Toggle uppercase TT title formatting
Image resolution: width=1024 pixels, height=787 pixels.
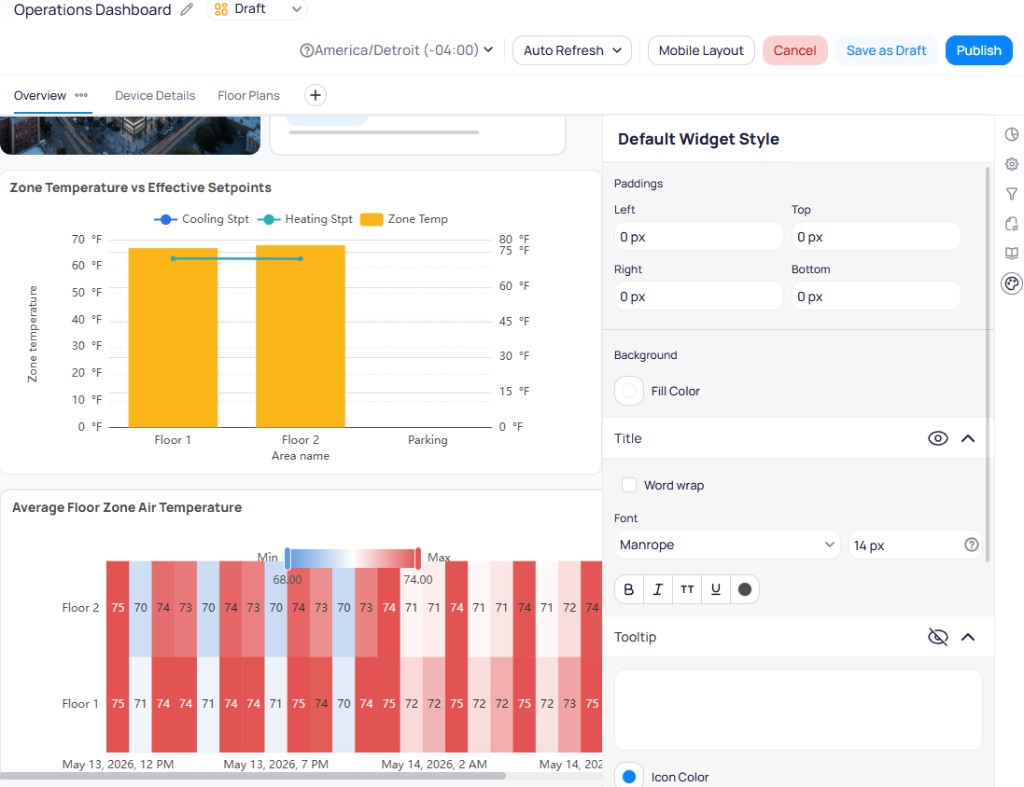pos(687,589)
